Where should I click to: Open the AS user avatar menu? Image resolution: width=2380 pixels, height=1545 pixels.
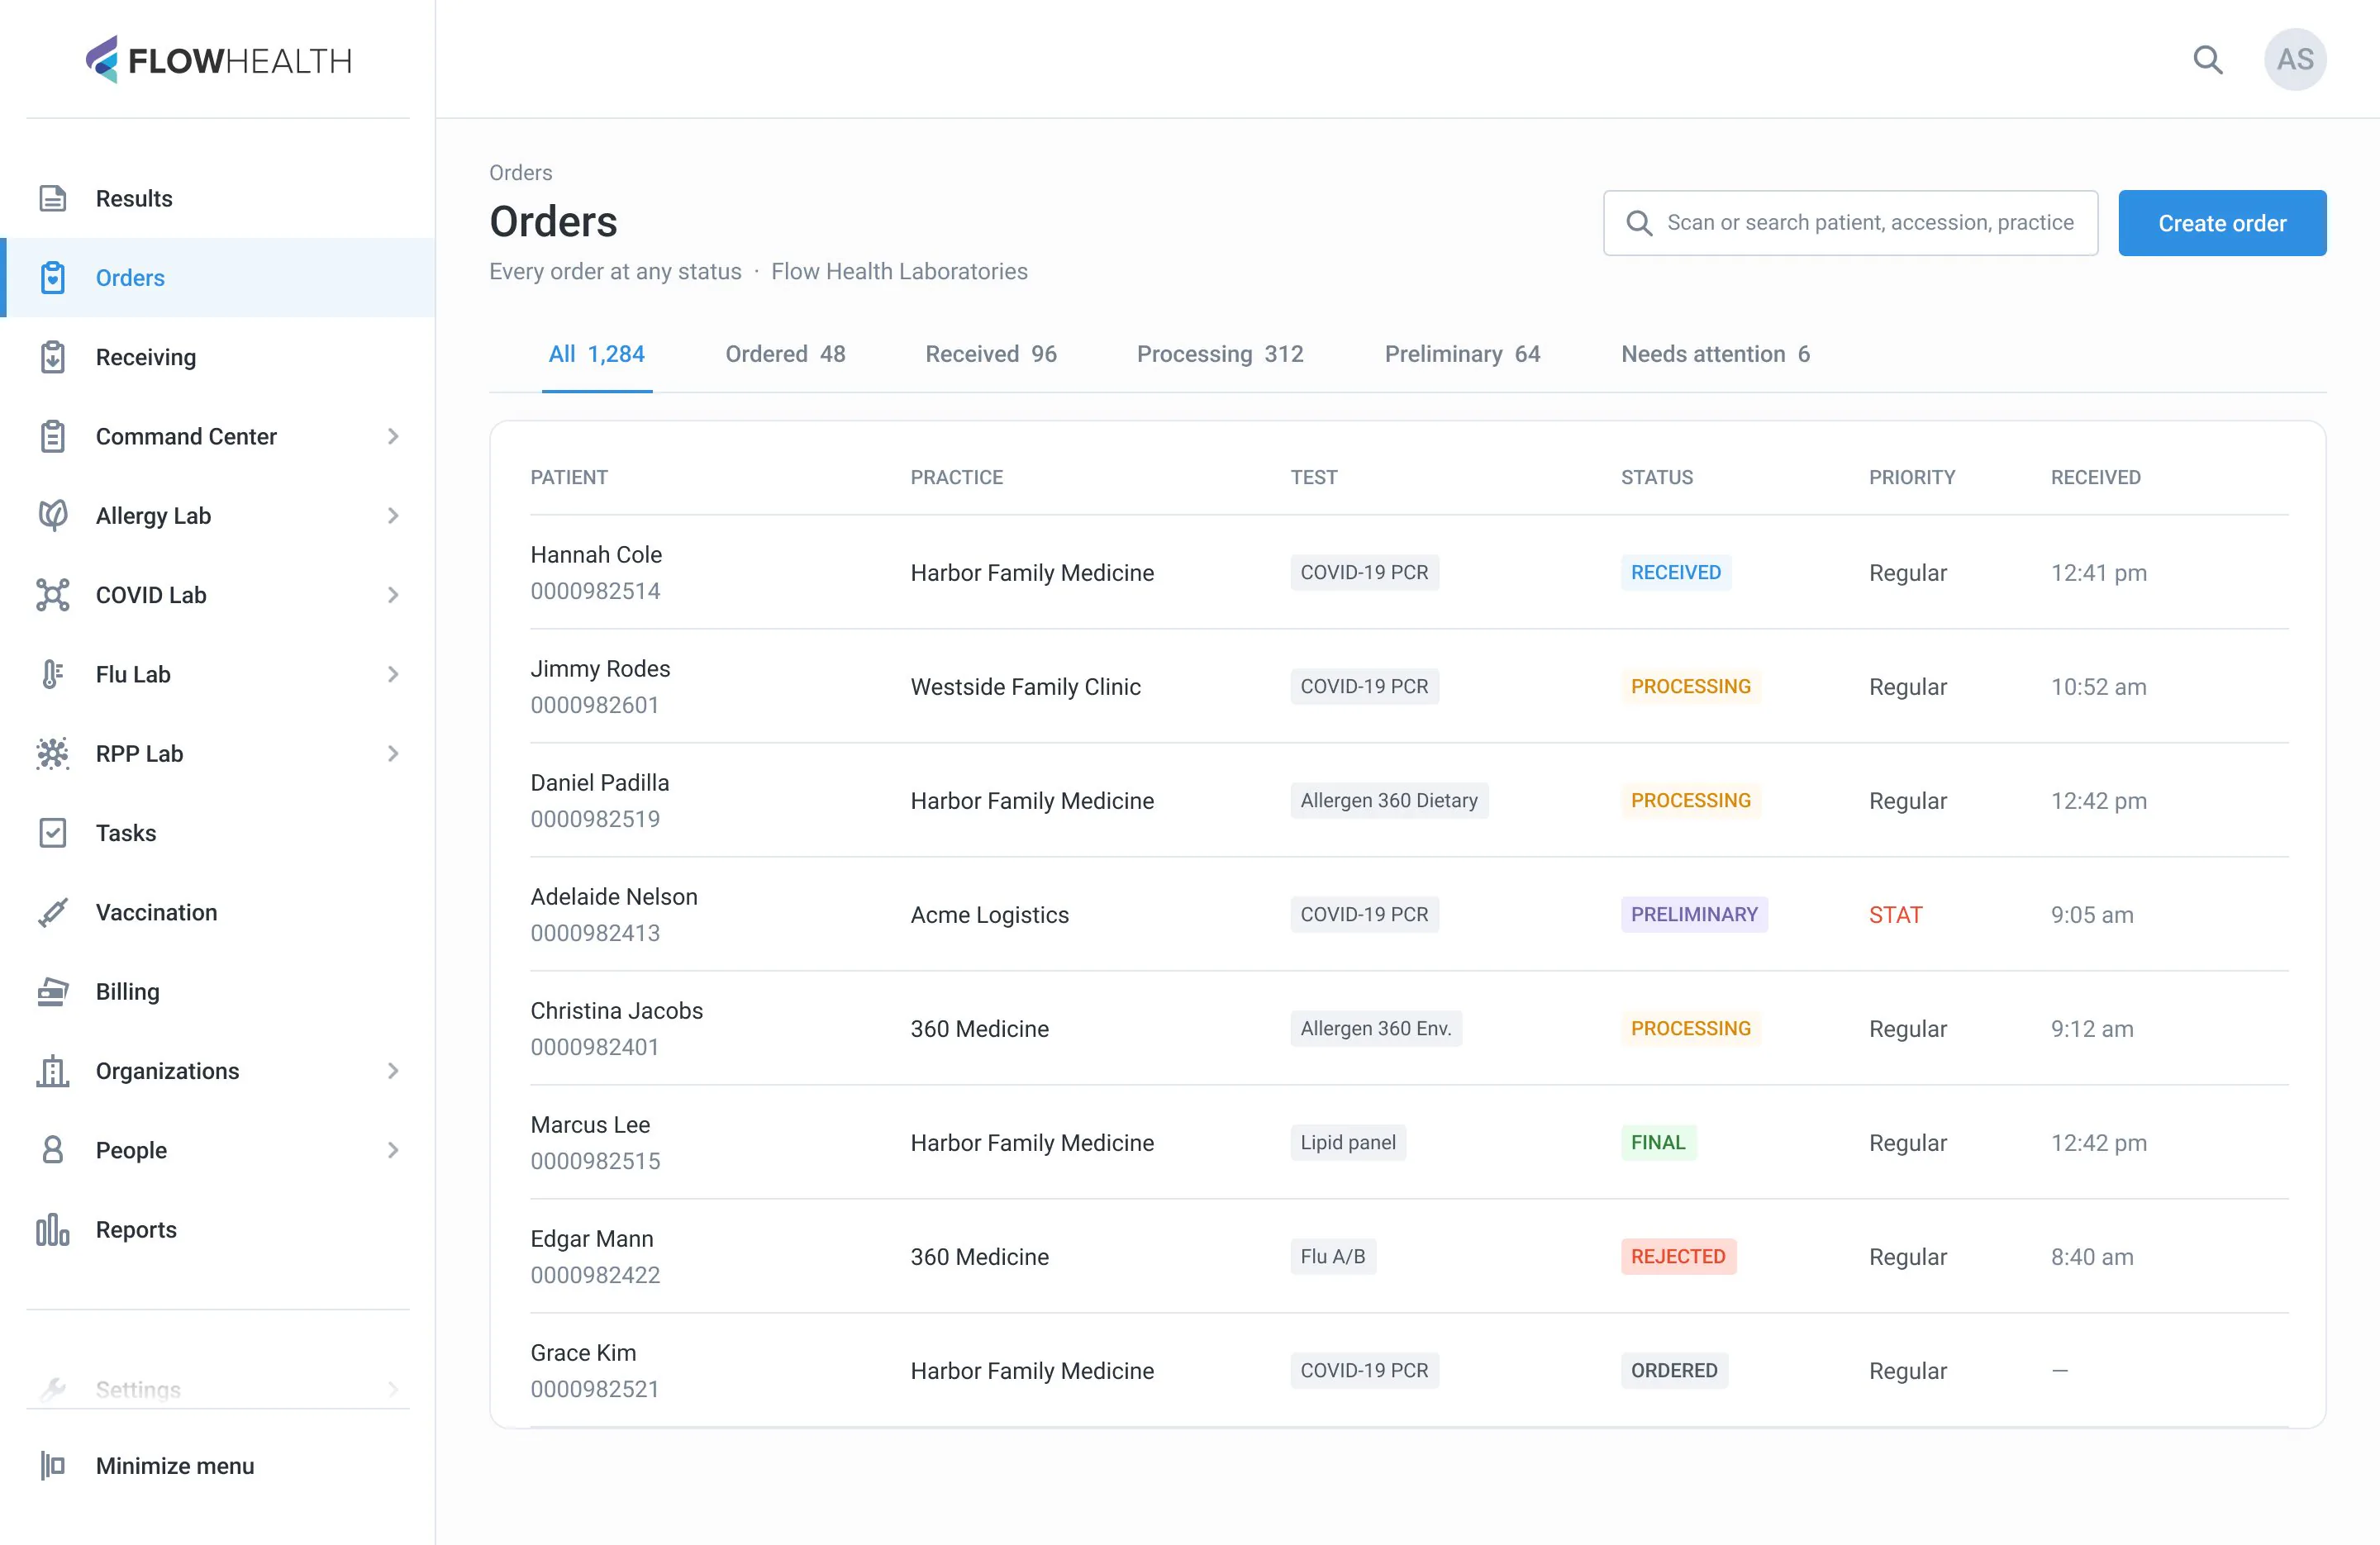[2295, 60]
